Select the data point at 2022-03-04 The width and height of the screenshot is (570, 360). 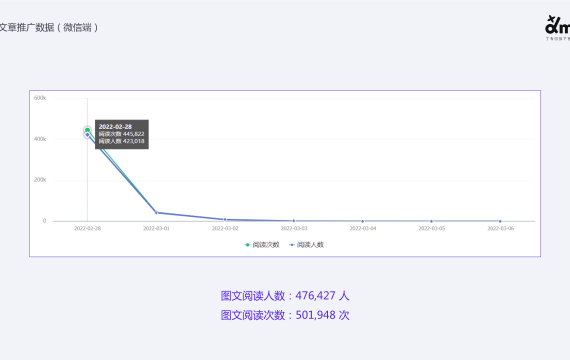(x=362, y=221)
